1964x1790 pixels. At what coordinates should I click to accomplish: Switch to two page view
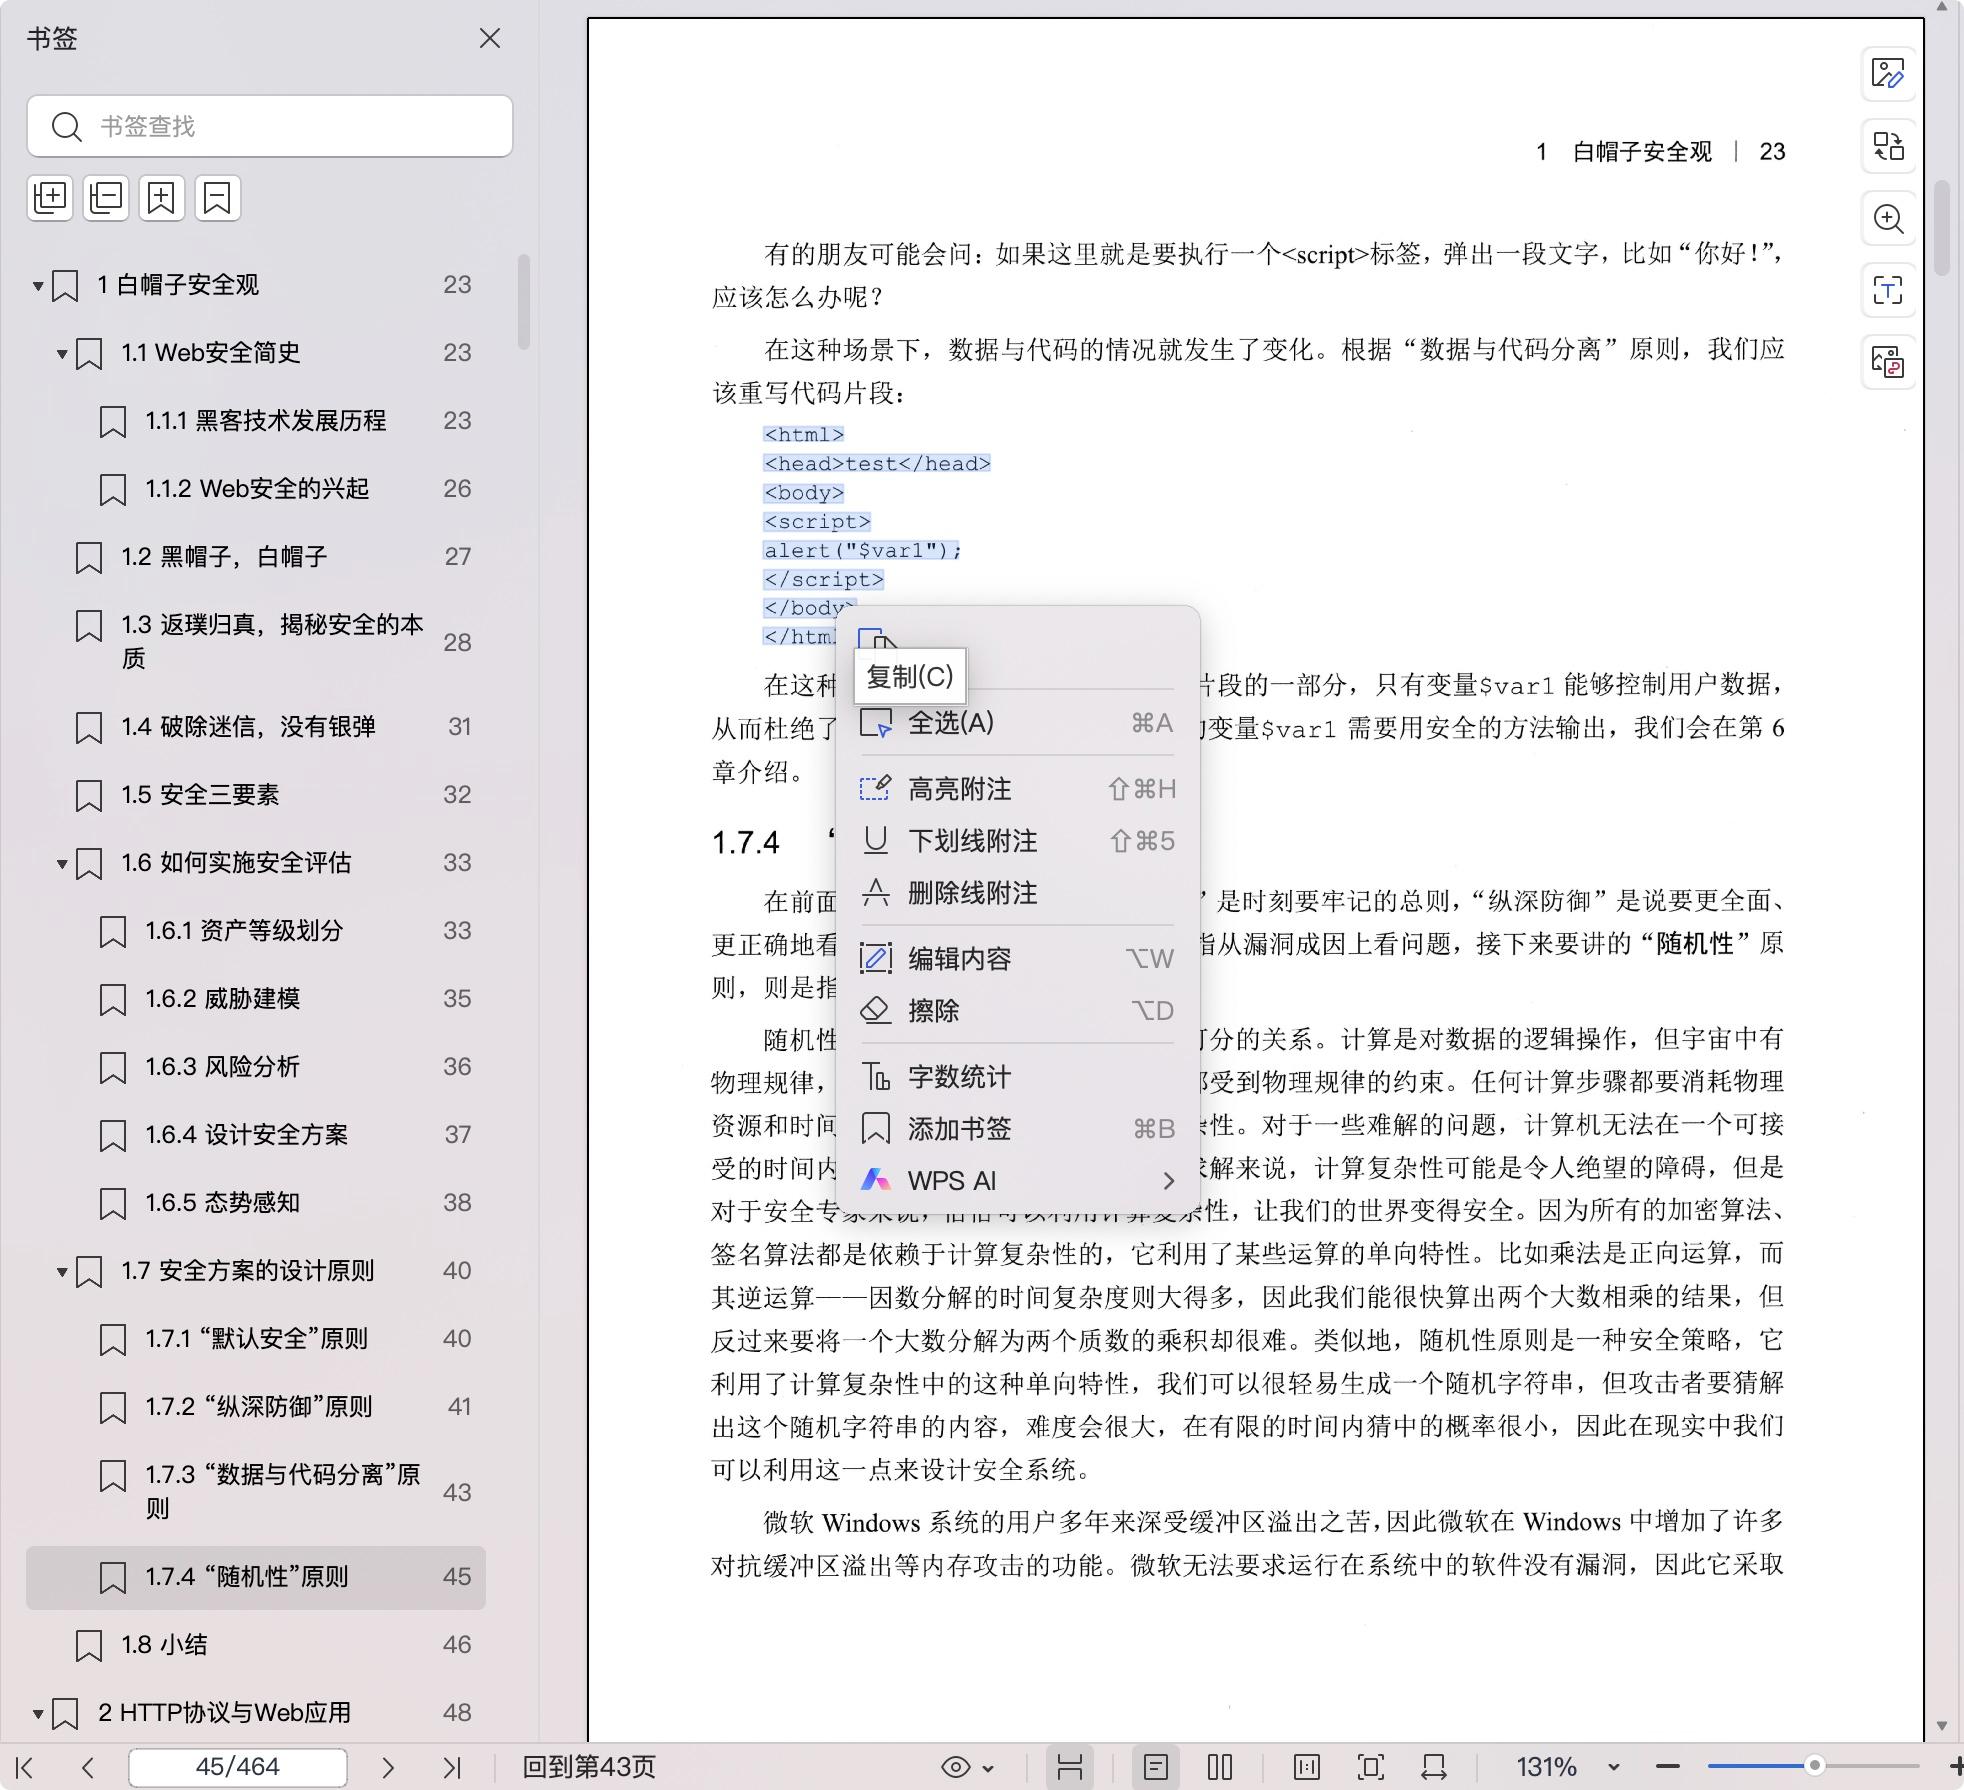[x=1220, y=1767]
